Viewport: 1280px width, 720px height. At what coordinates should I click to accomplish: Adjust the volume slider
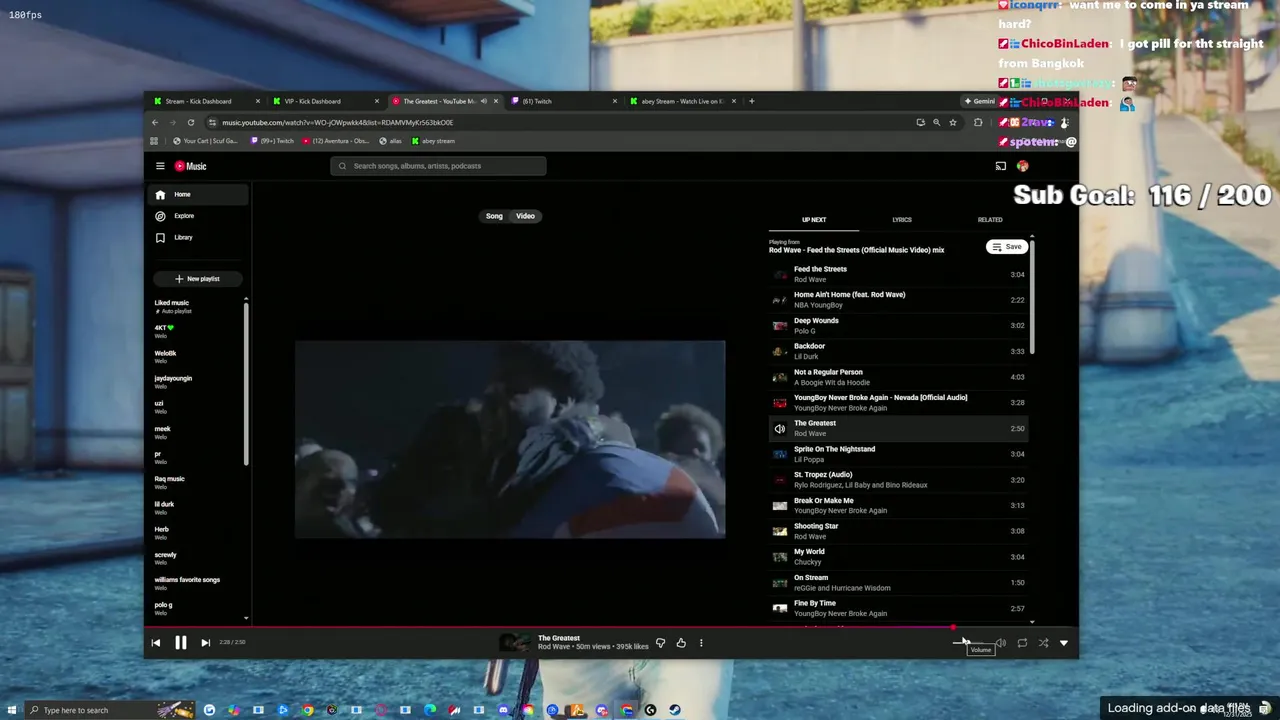point(969,643)
